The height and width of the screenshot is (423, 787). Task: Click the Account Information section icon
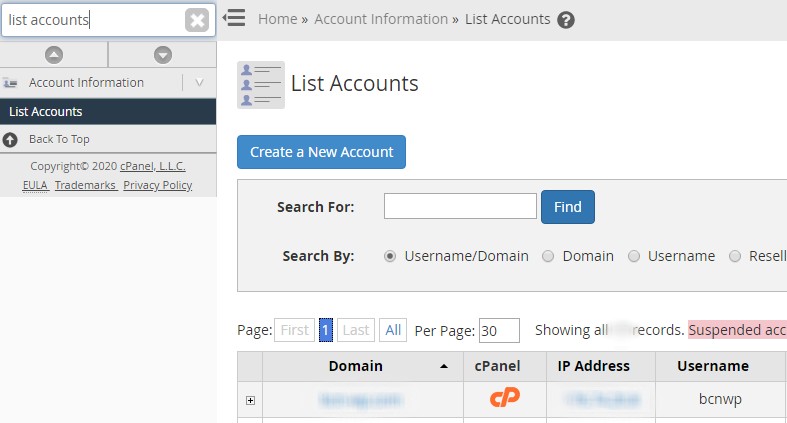tap(11, 83)
